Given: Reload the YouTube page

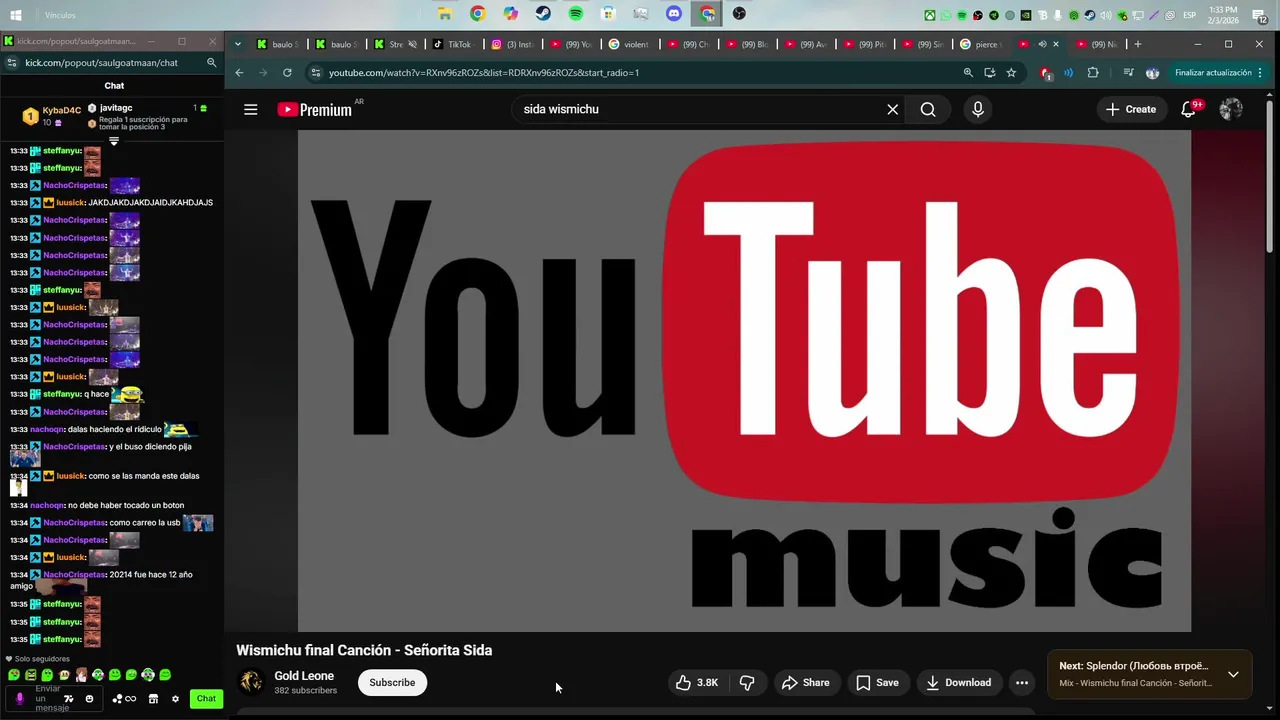Looking at the screenshot, I should click(287, 73).
